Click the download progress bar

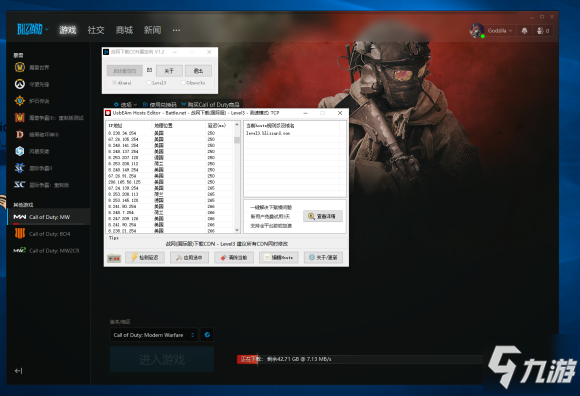[360, 359]
